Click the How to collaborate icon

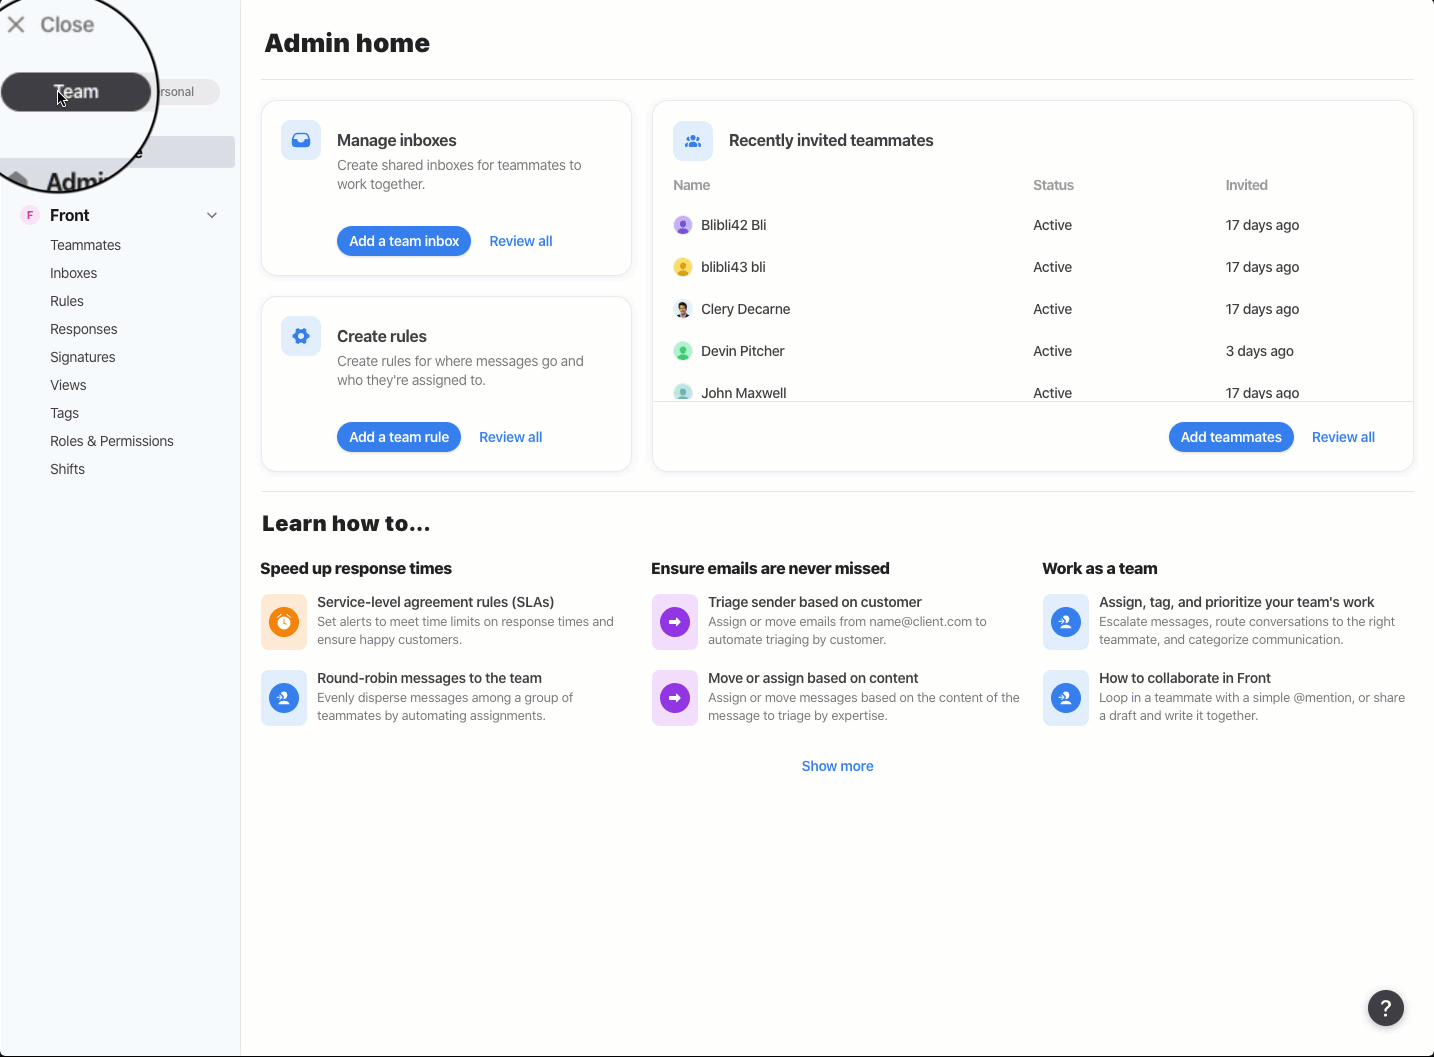[x=1066, y=698]
